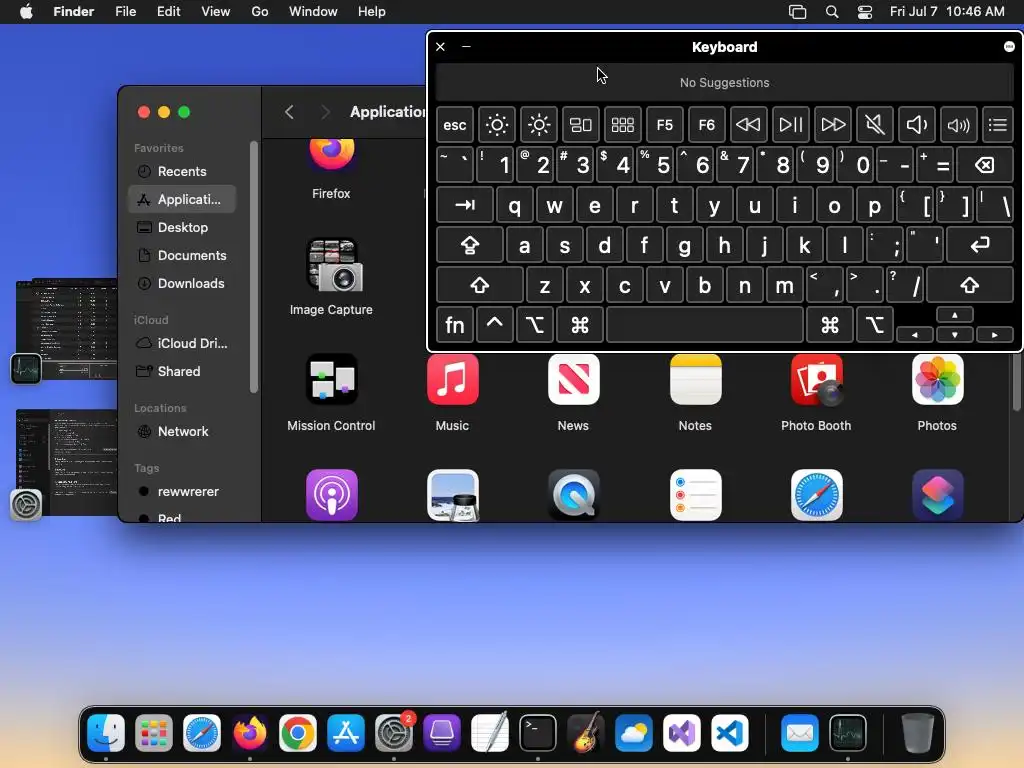Viewport: 1024px width, 768px height.
Task: Click the F5 key
Action: (665, 125)
